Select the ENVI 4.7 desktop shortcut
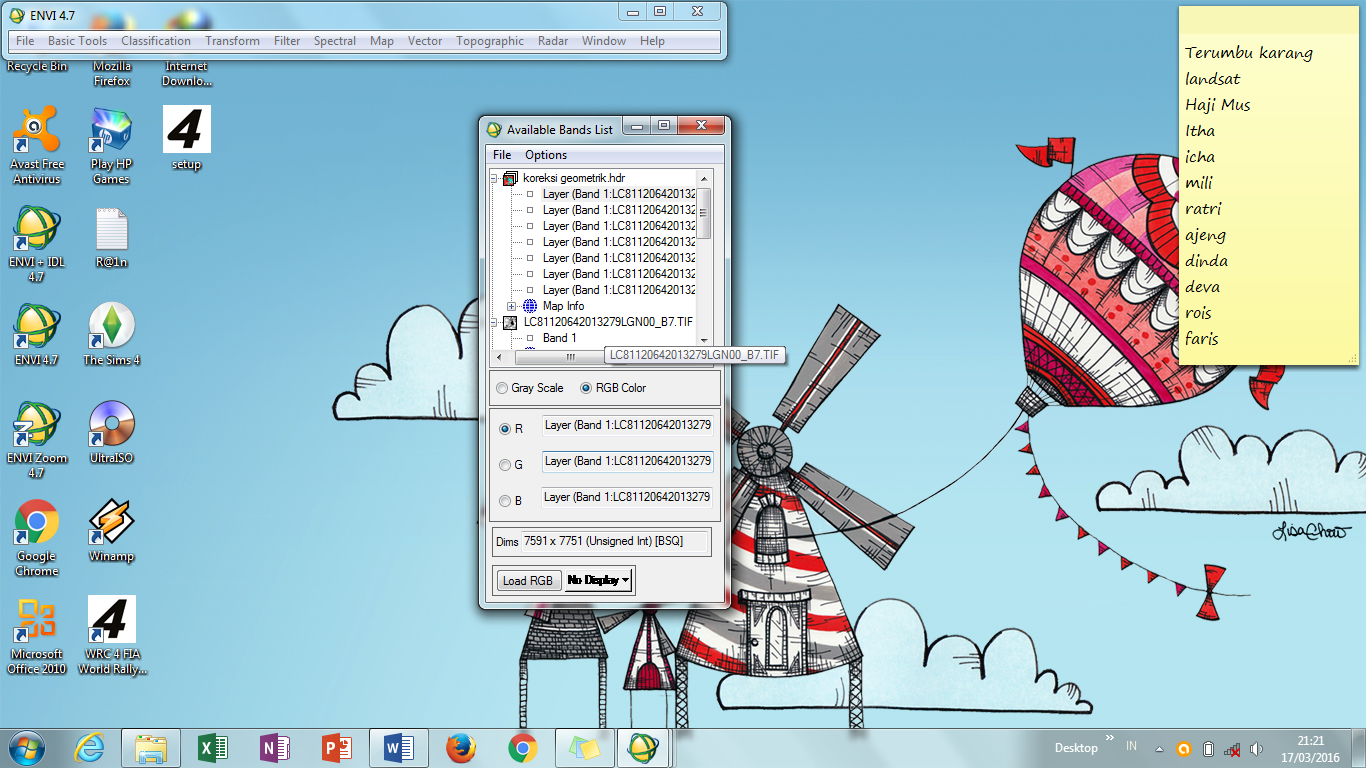Viewport: 1366px width, 768px height. pos(37,335)
